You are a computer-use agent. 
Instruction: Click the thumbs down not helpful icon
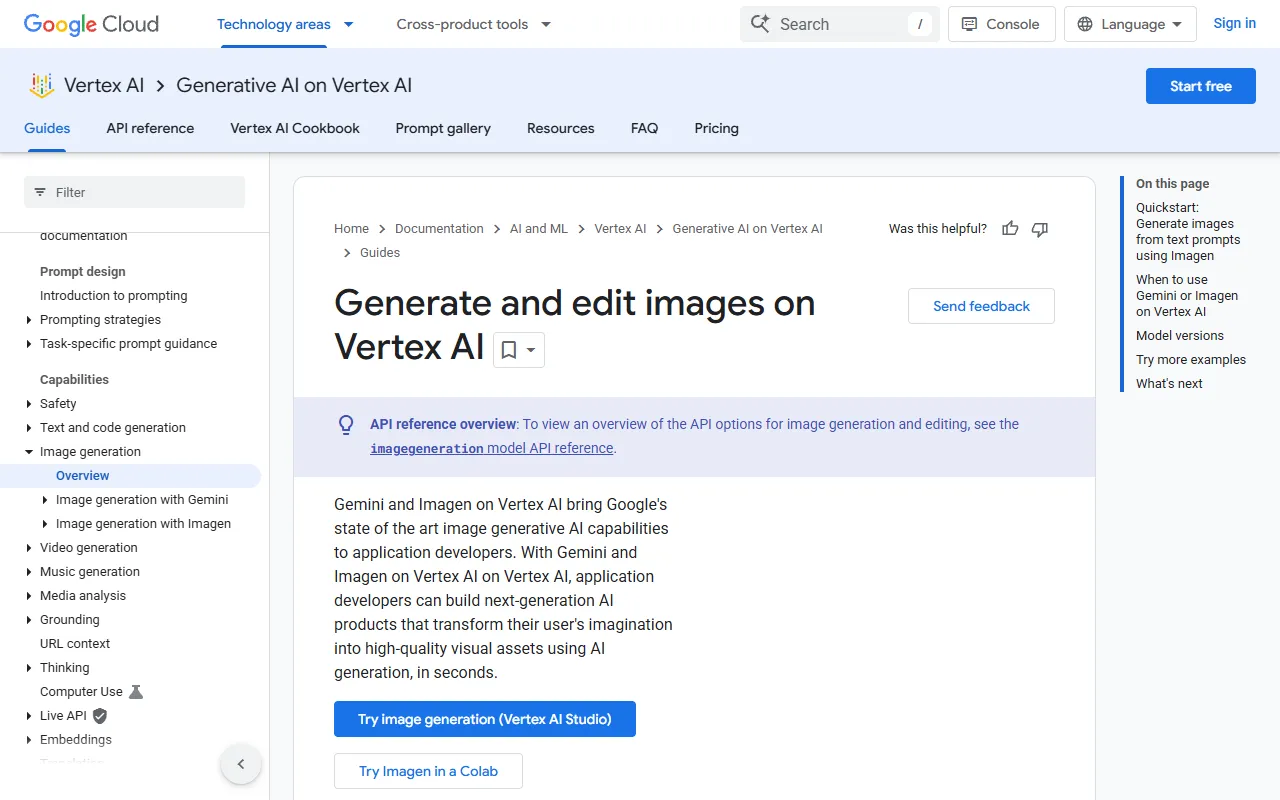(1040, 229)
